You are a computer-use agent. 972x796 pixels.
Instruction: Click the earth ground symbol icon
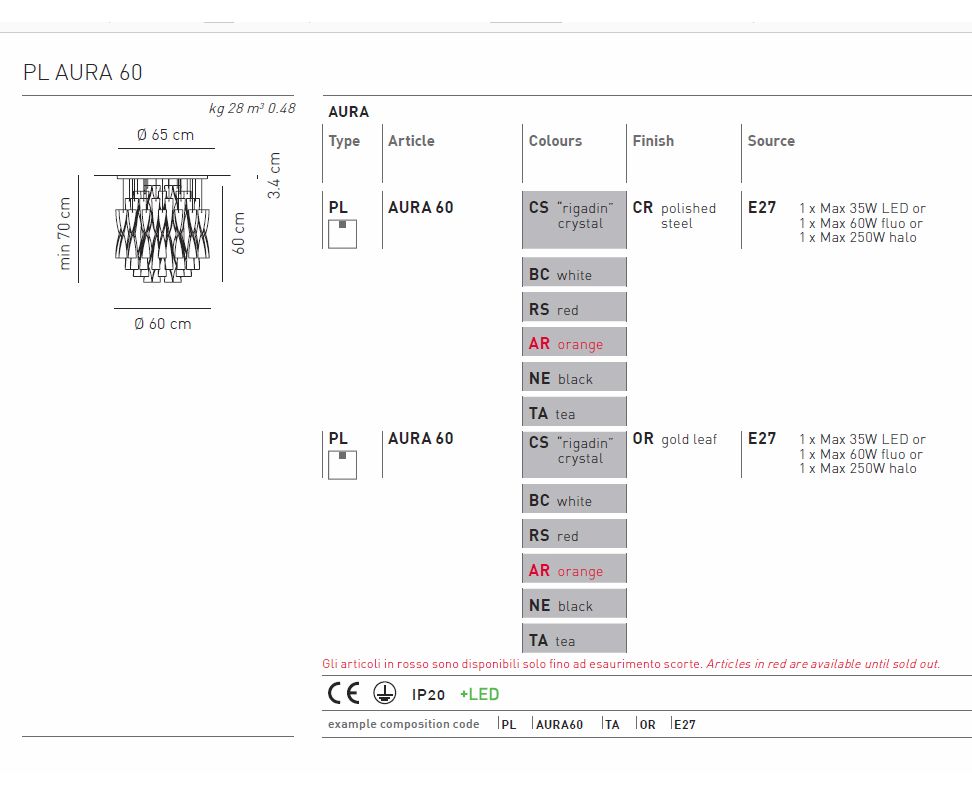384,694
